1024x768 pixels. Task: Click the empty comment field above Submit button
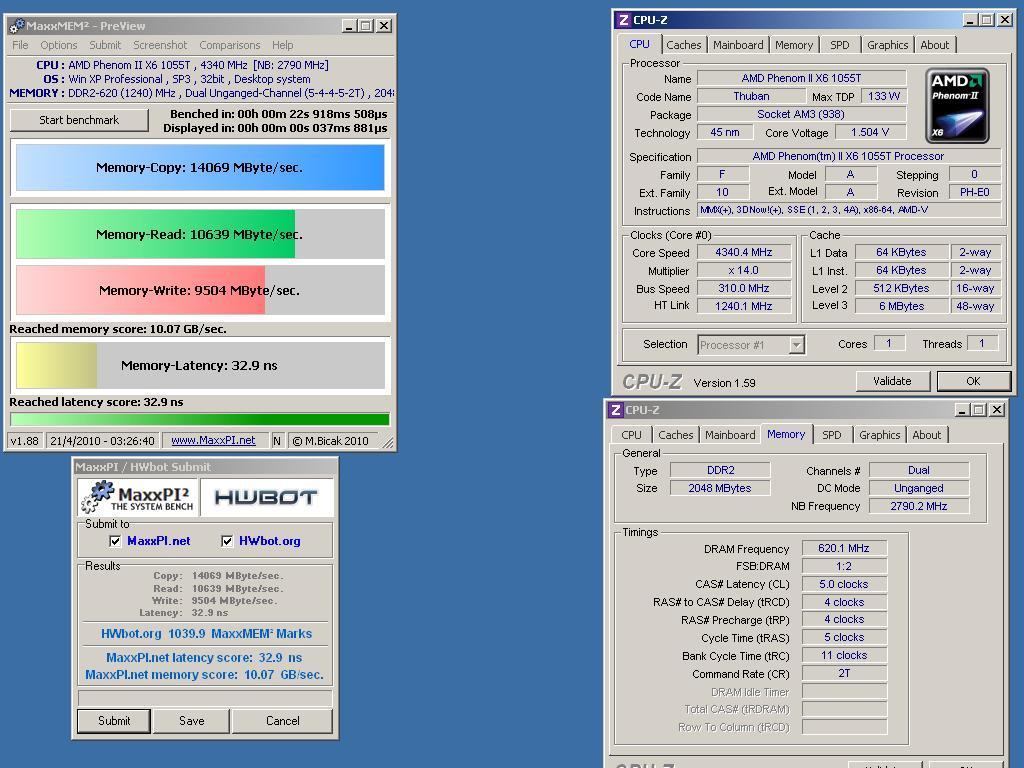(205, 697)
